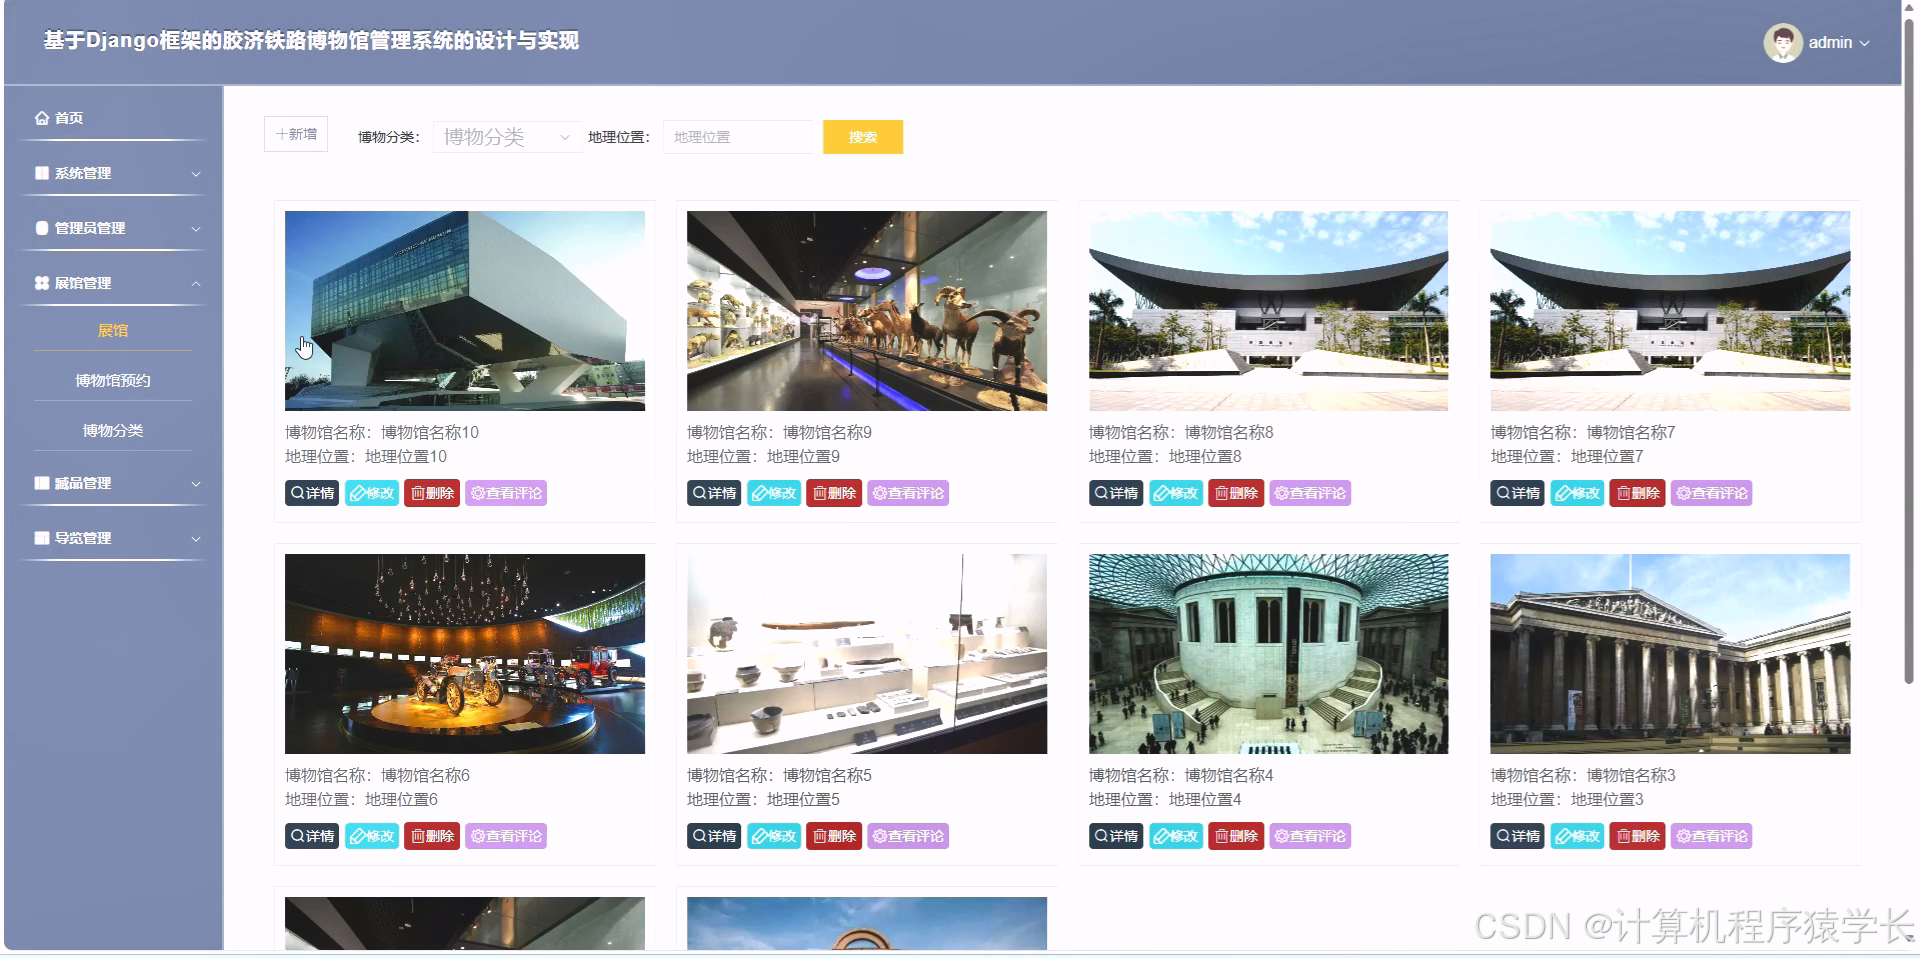1920x958 pixels.
Task: Click the system title in header
Action: click(311, 41)
